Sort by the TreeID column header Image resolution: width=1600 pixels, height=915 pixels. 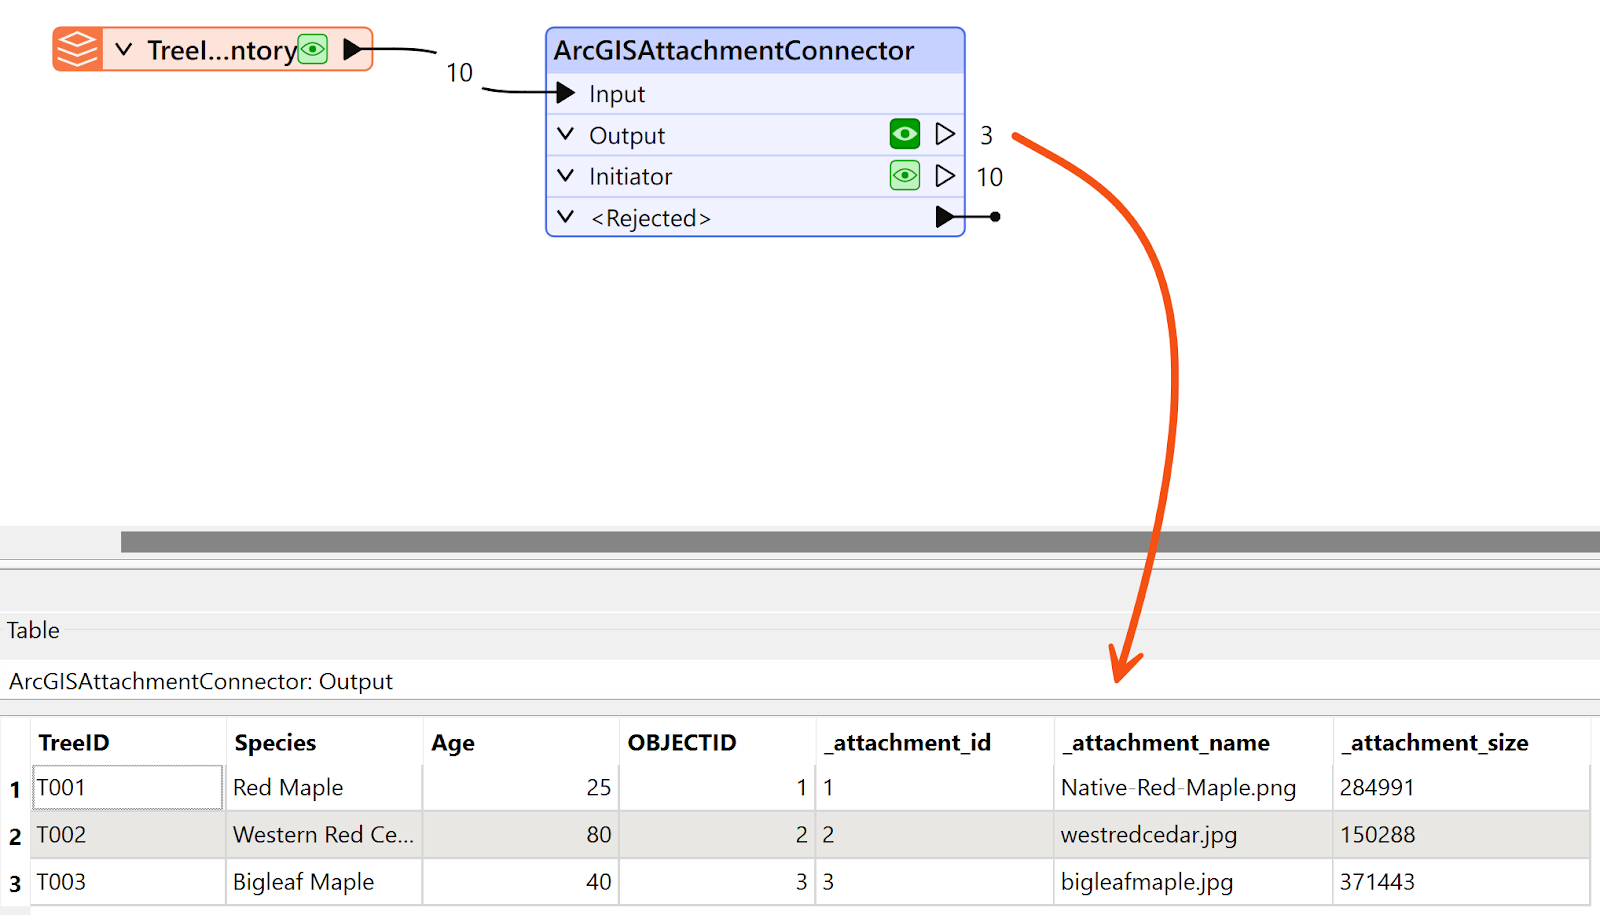coord(128,742)
